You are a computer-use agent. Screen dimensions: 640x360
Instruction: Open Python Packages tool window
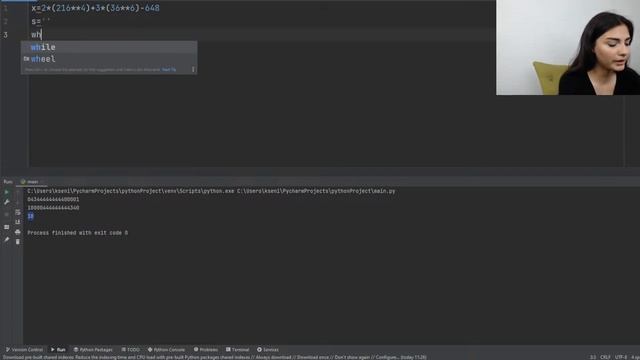[93, 349]
